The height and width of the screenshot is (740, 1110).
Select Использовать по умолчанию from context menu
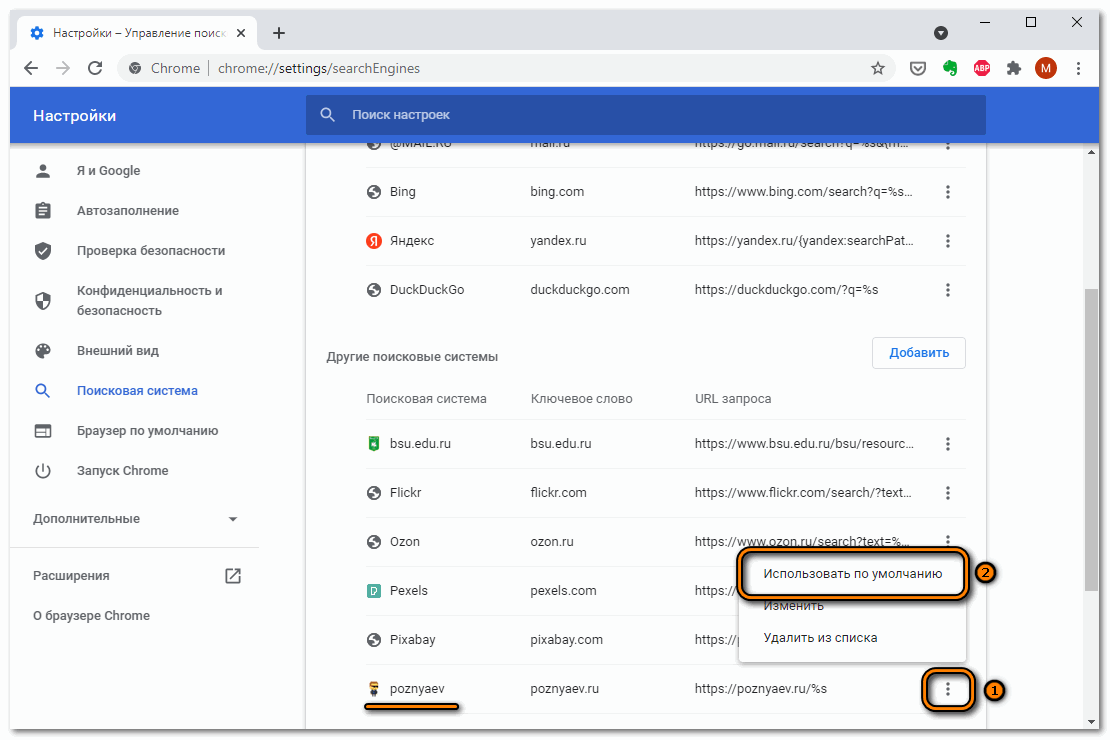click(852, 574)
